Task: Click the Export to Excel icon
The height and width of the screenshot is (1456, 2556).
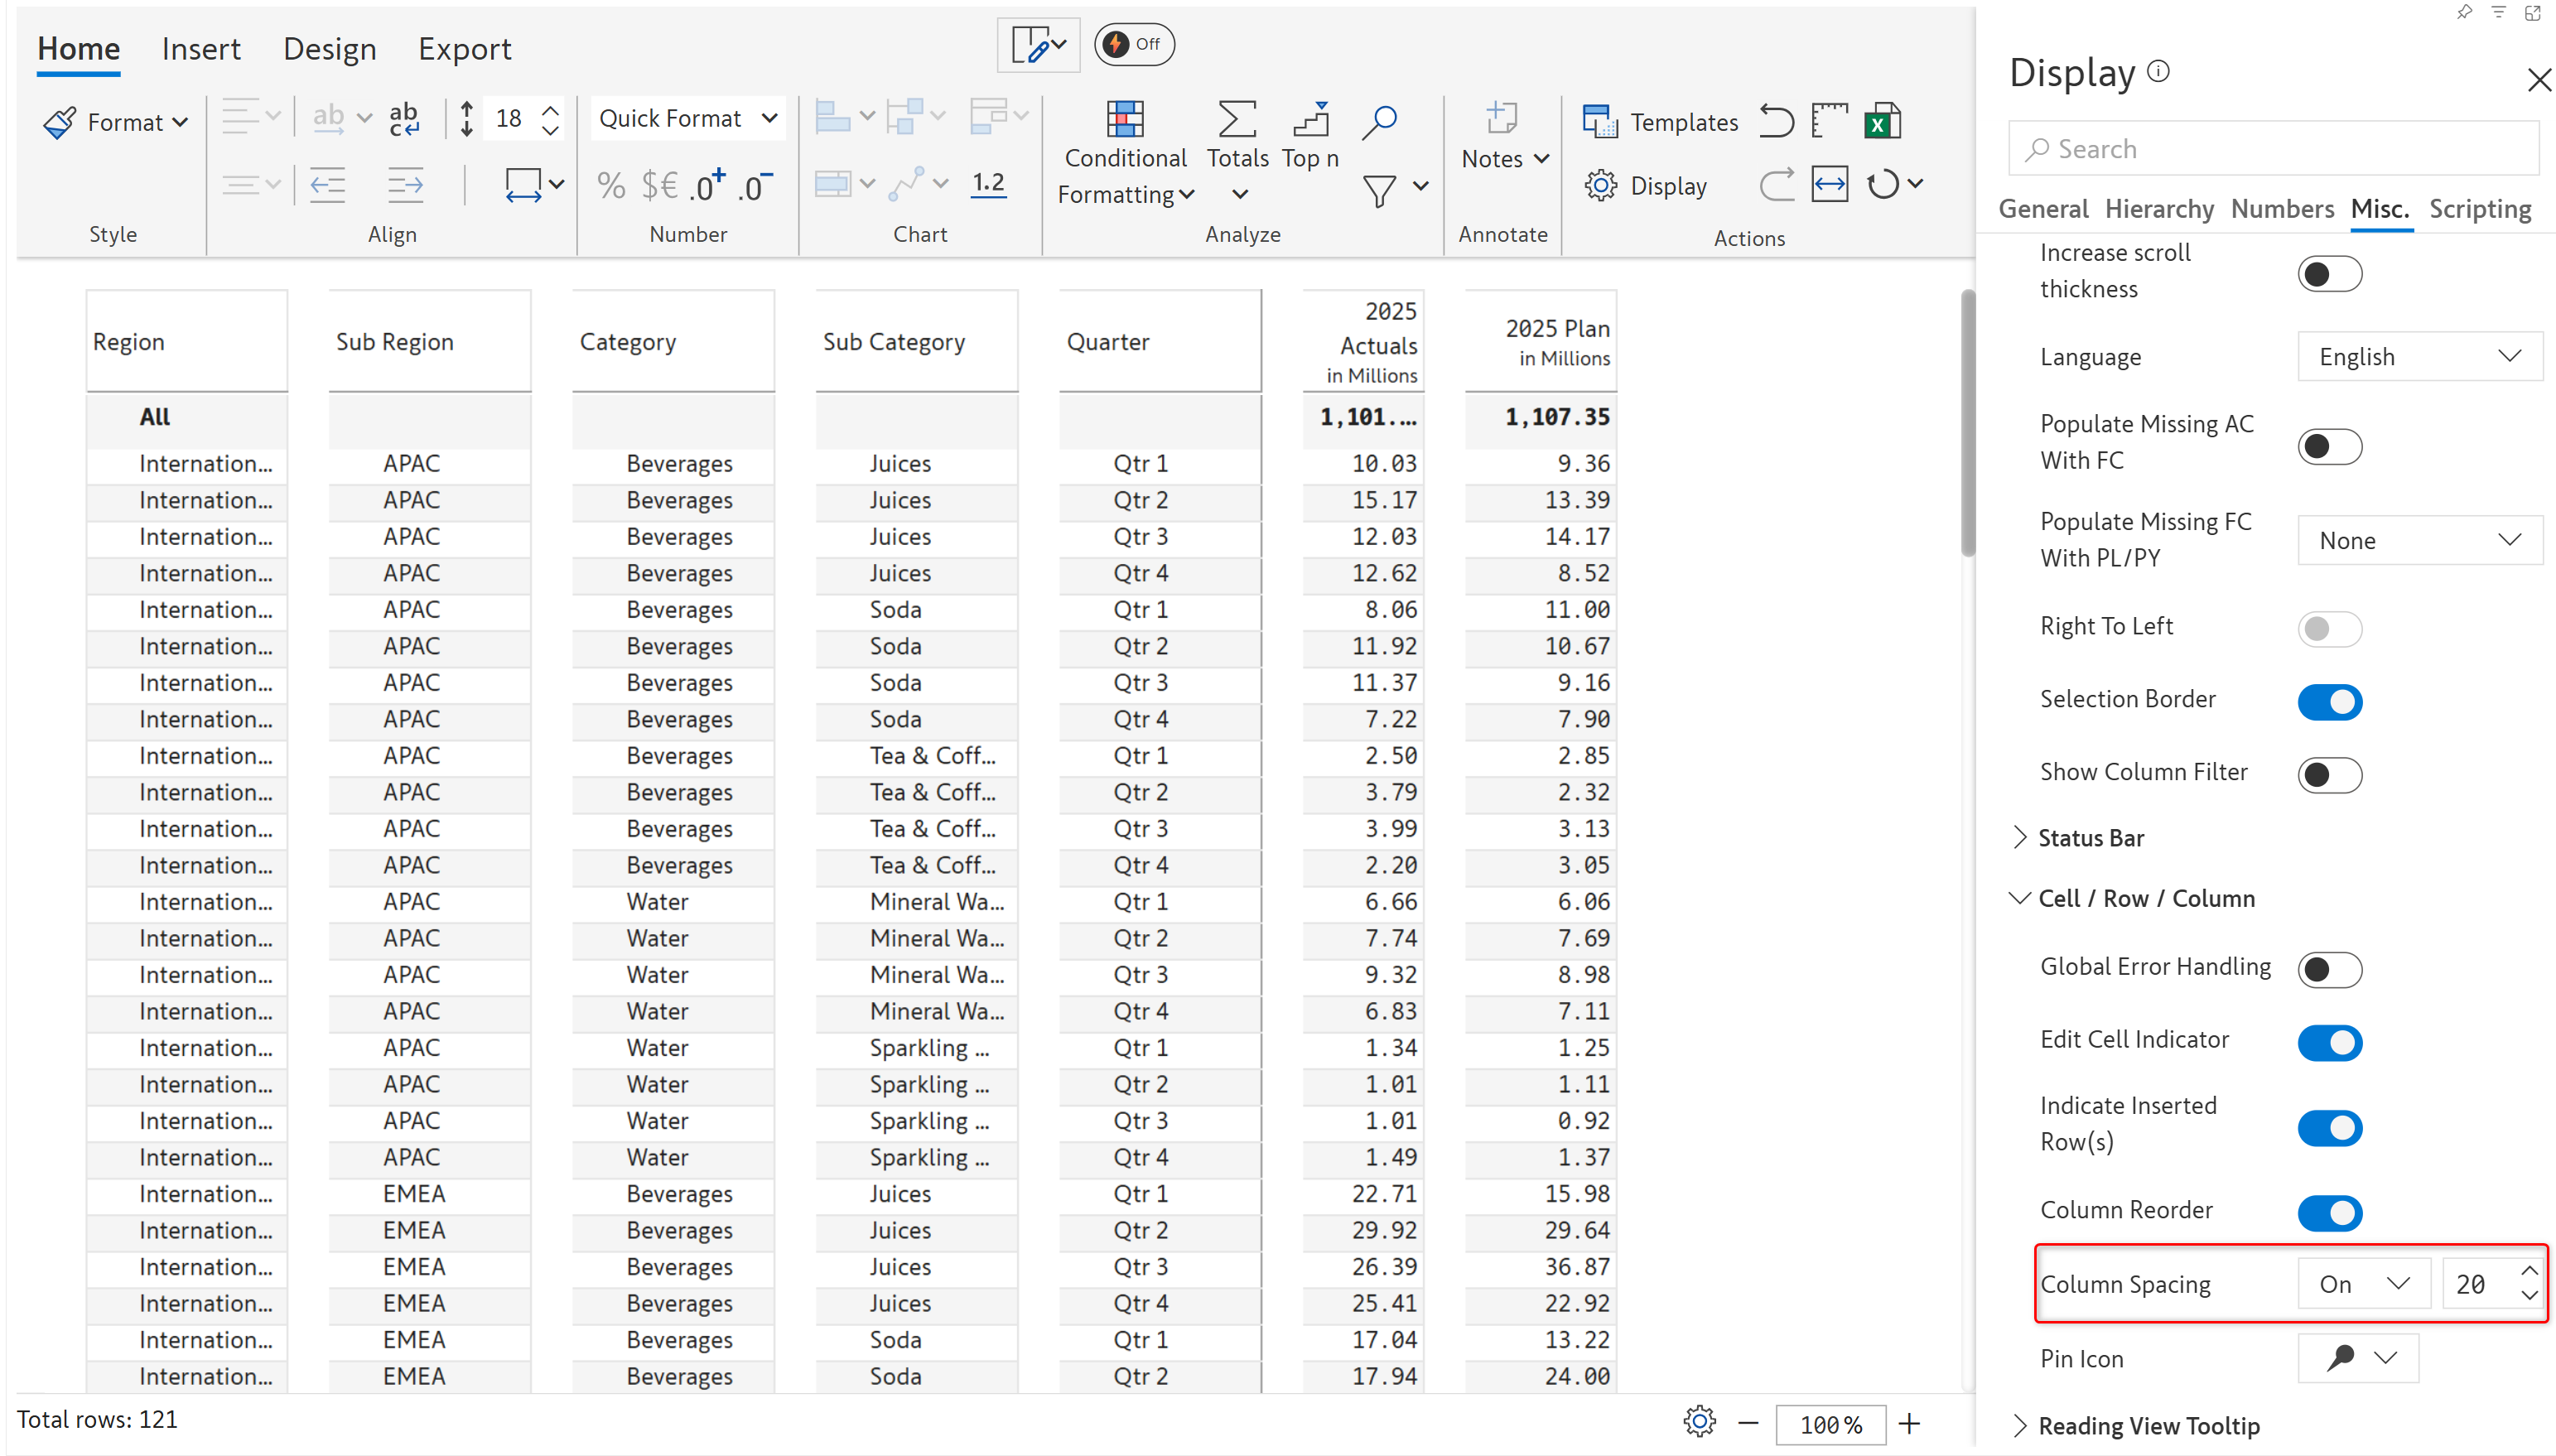Action: click(1881, 122)
